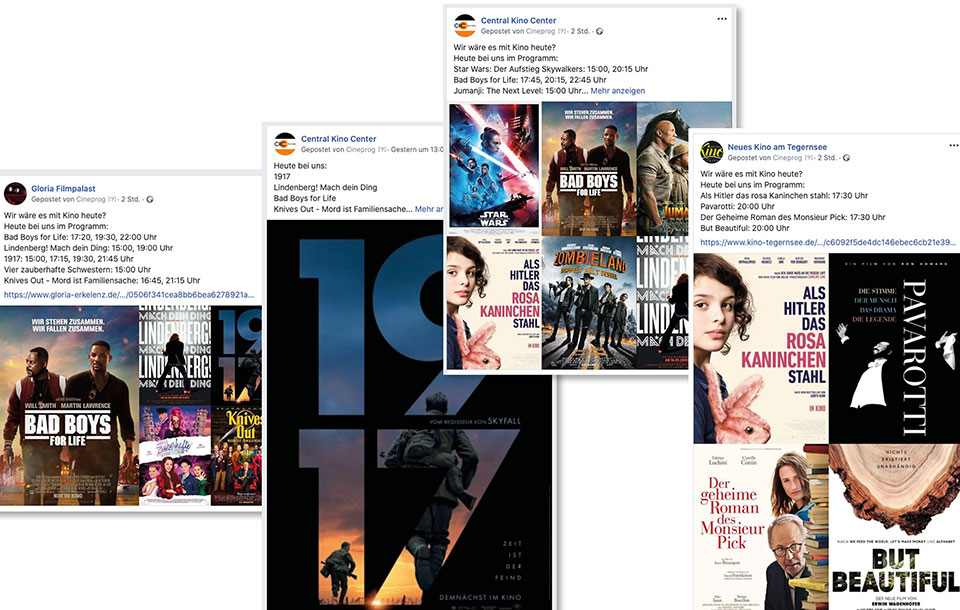The height and width of the screenshot is (610, 960).
Task: Click the '2 Std.' timestamp in Tegernsee post
Action: tap(827, 158)
